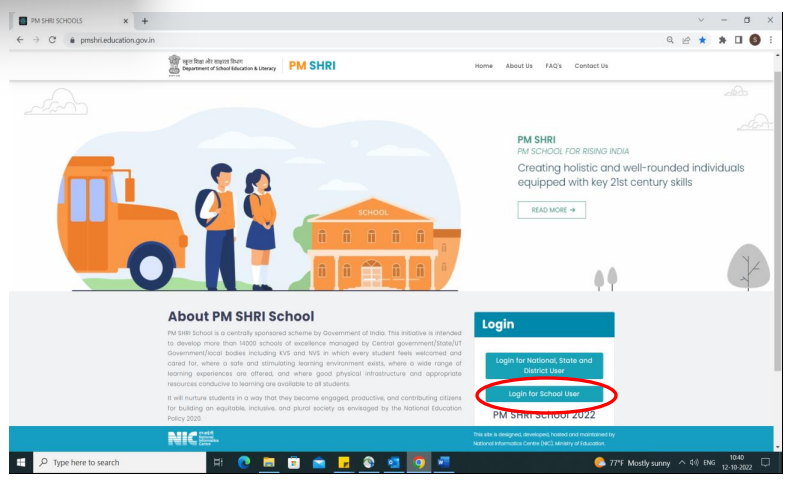Close the PM SHRI SCHOOLS tab
Screen dimensions: 785x486
(126, 21)
